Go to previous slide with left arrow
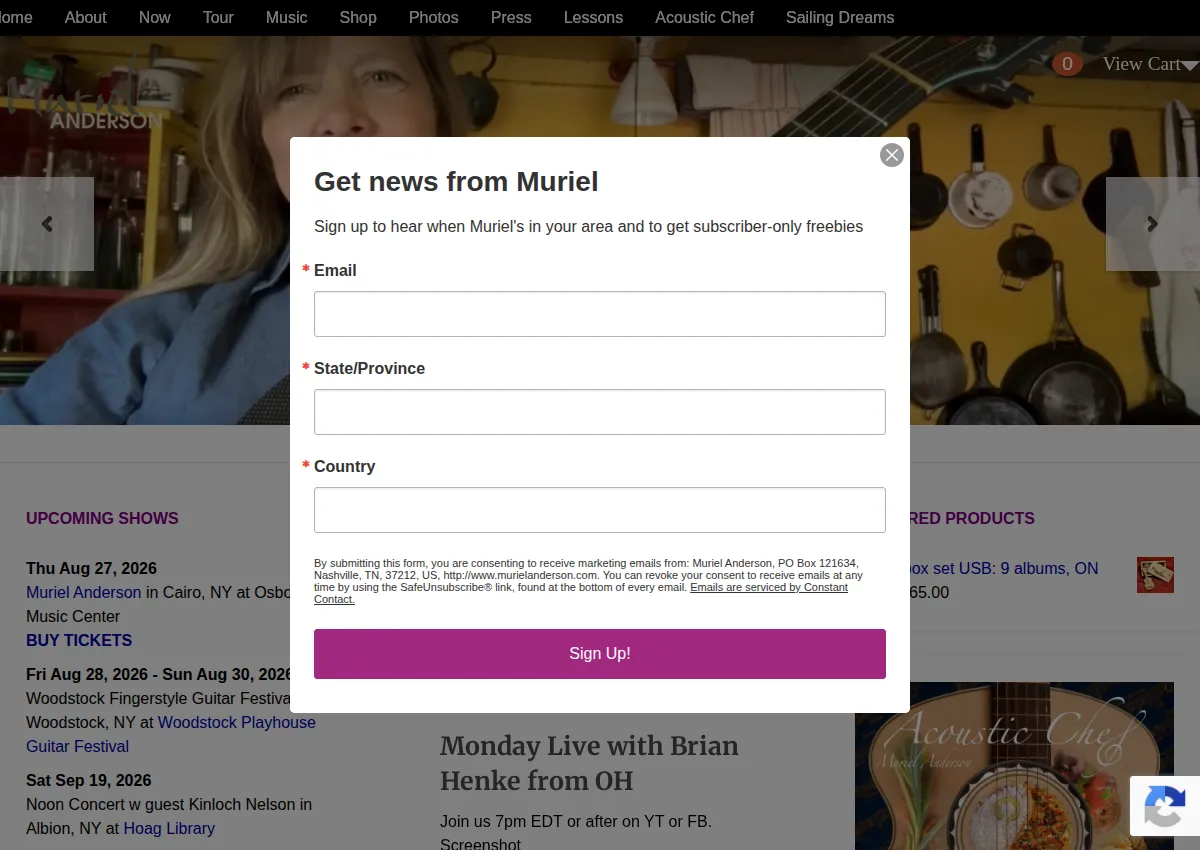 47,224
